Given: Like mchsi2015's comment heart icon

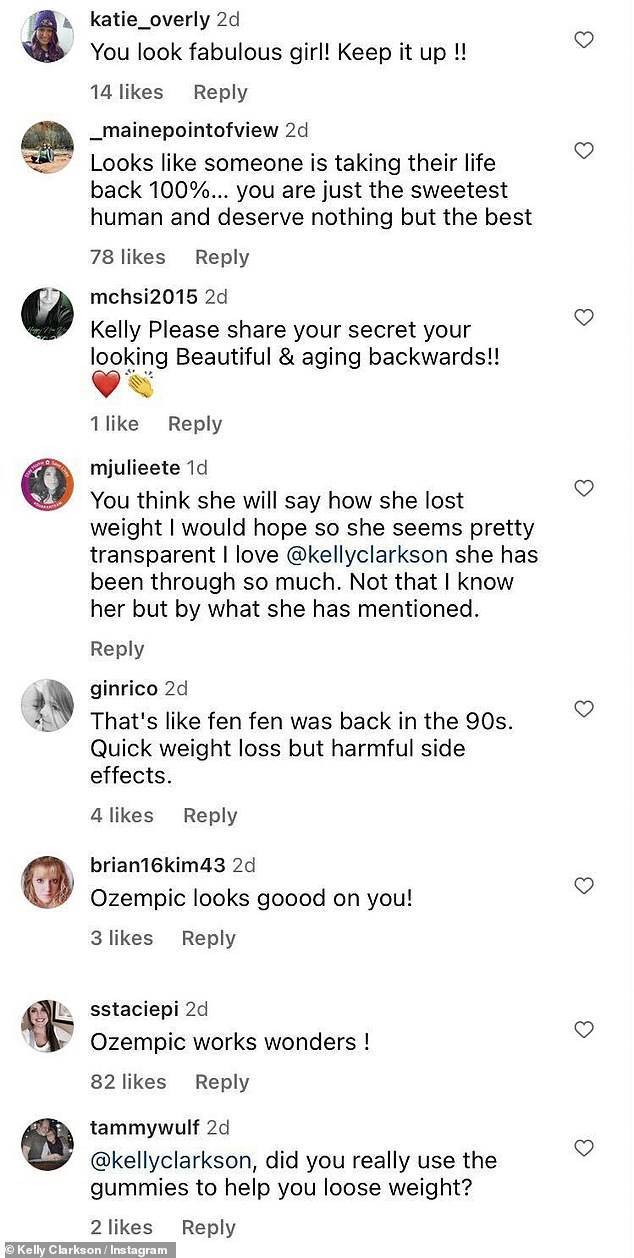Looking at the screenshot, I should tap(584, 317).
